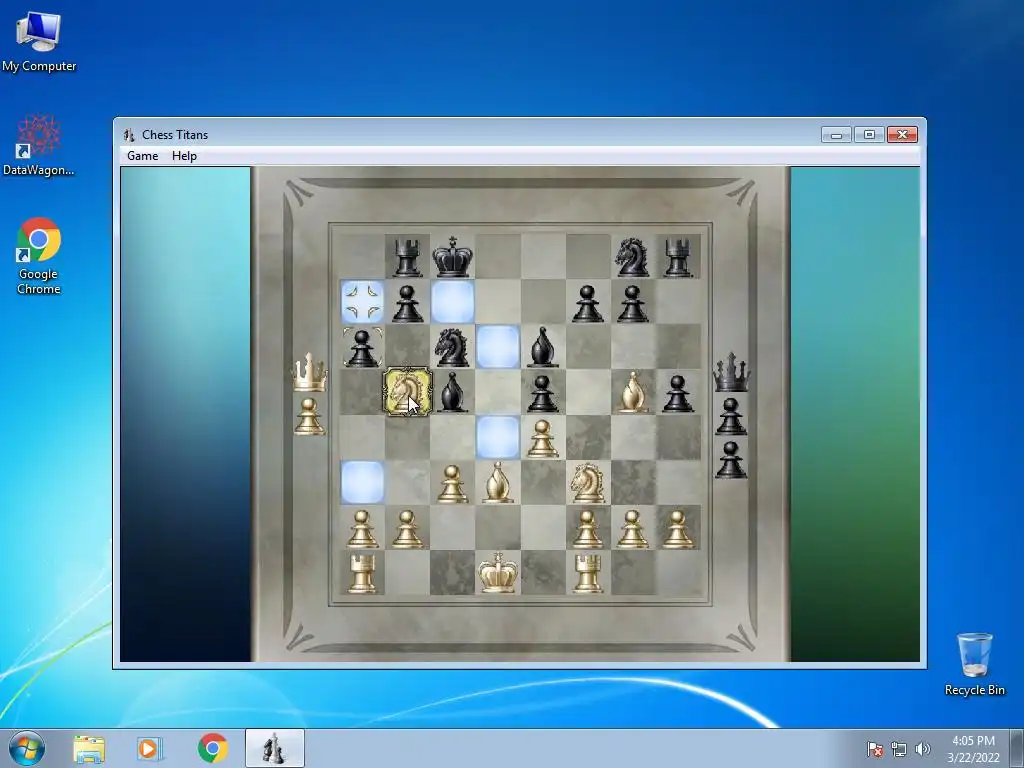Click the black bishop right of the selected knight

tap(452, 392)
